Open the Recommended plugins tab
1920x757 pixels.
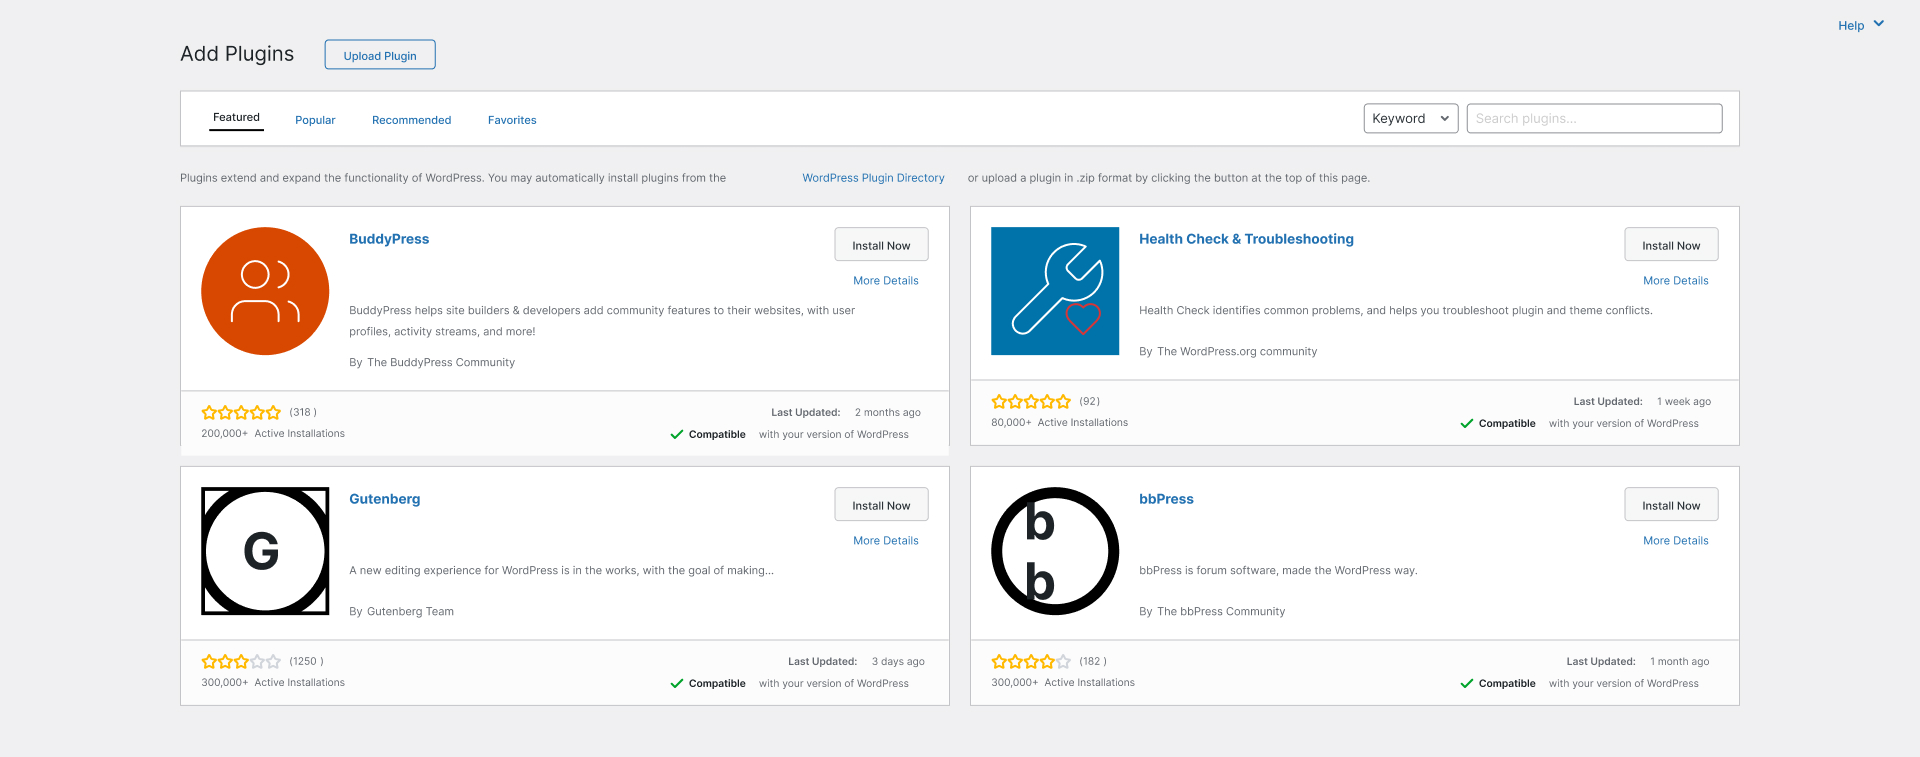411,119
